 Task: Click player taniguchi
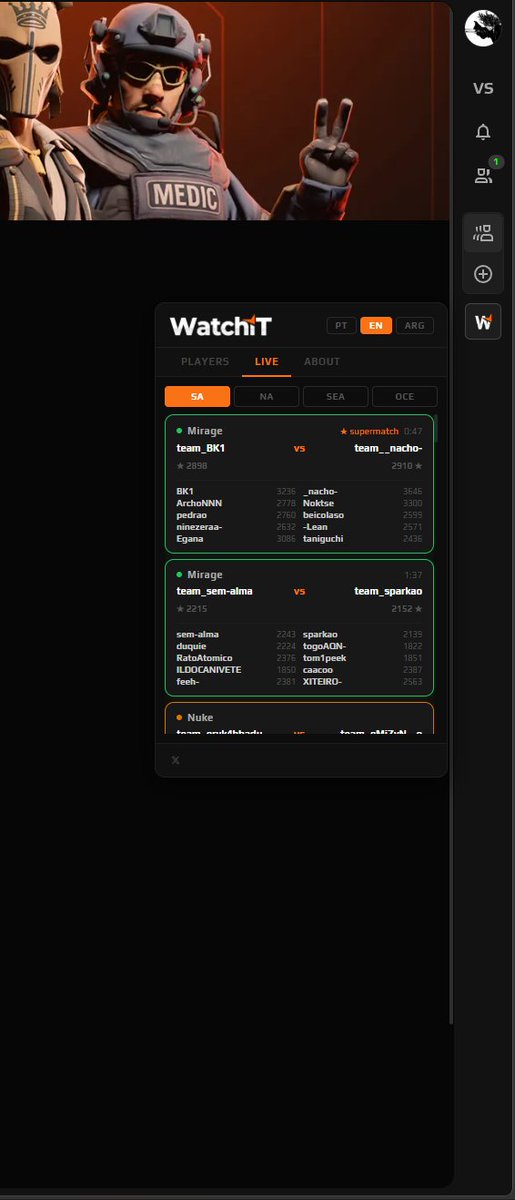[x=322, y=539]
